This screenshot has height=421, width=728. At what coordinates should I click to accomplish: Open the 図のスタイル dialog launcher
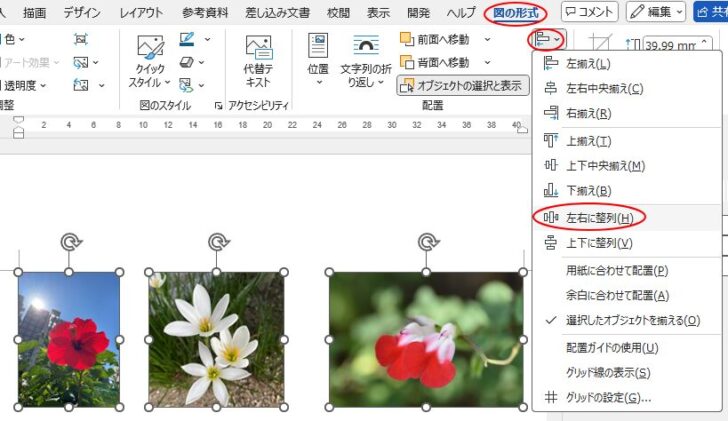click(x=218, y=106)
